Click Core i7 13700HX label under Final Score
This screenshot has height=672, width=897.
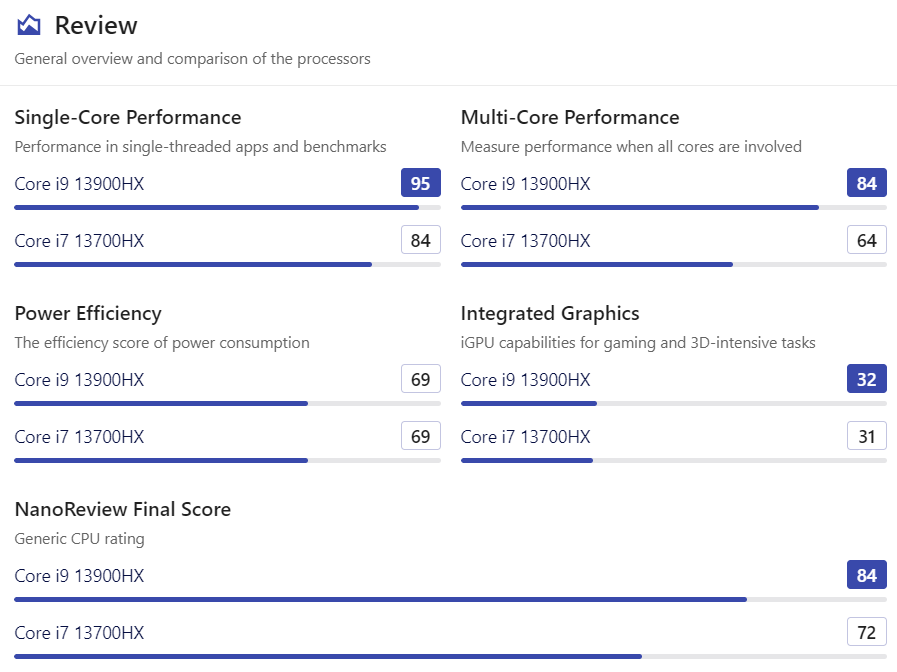[80, 633]
